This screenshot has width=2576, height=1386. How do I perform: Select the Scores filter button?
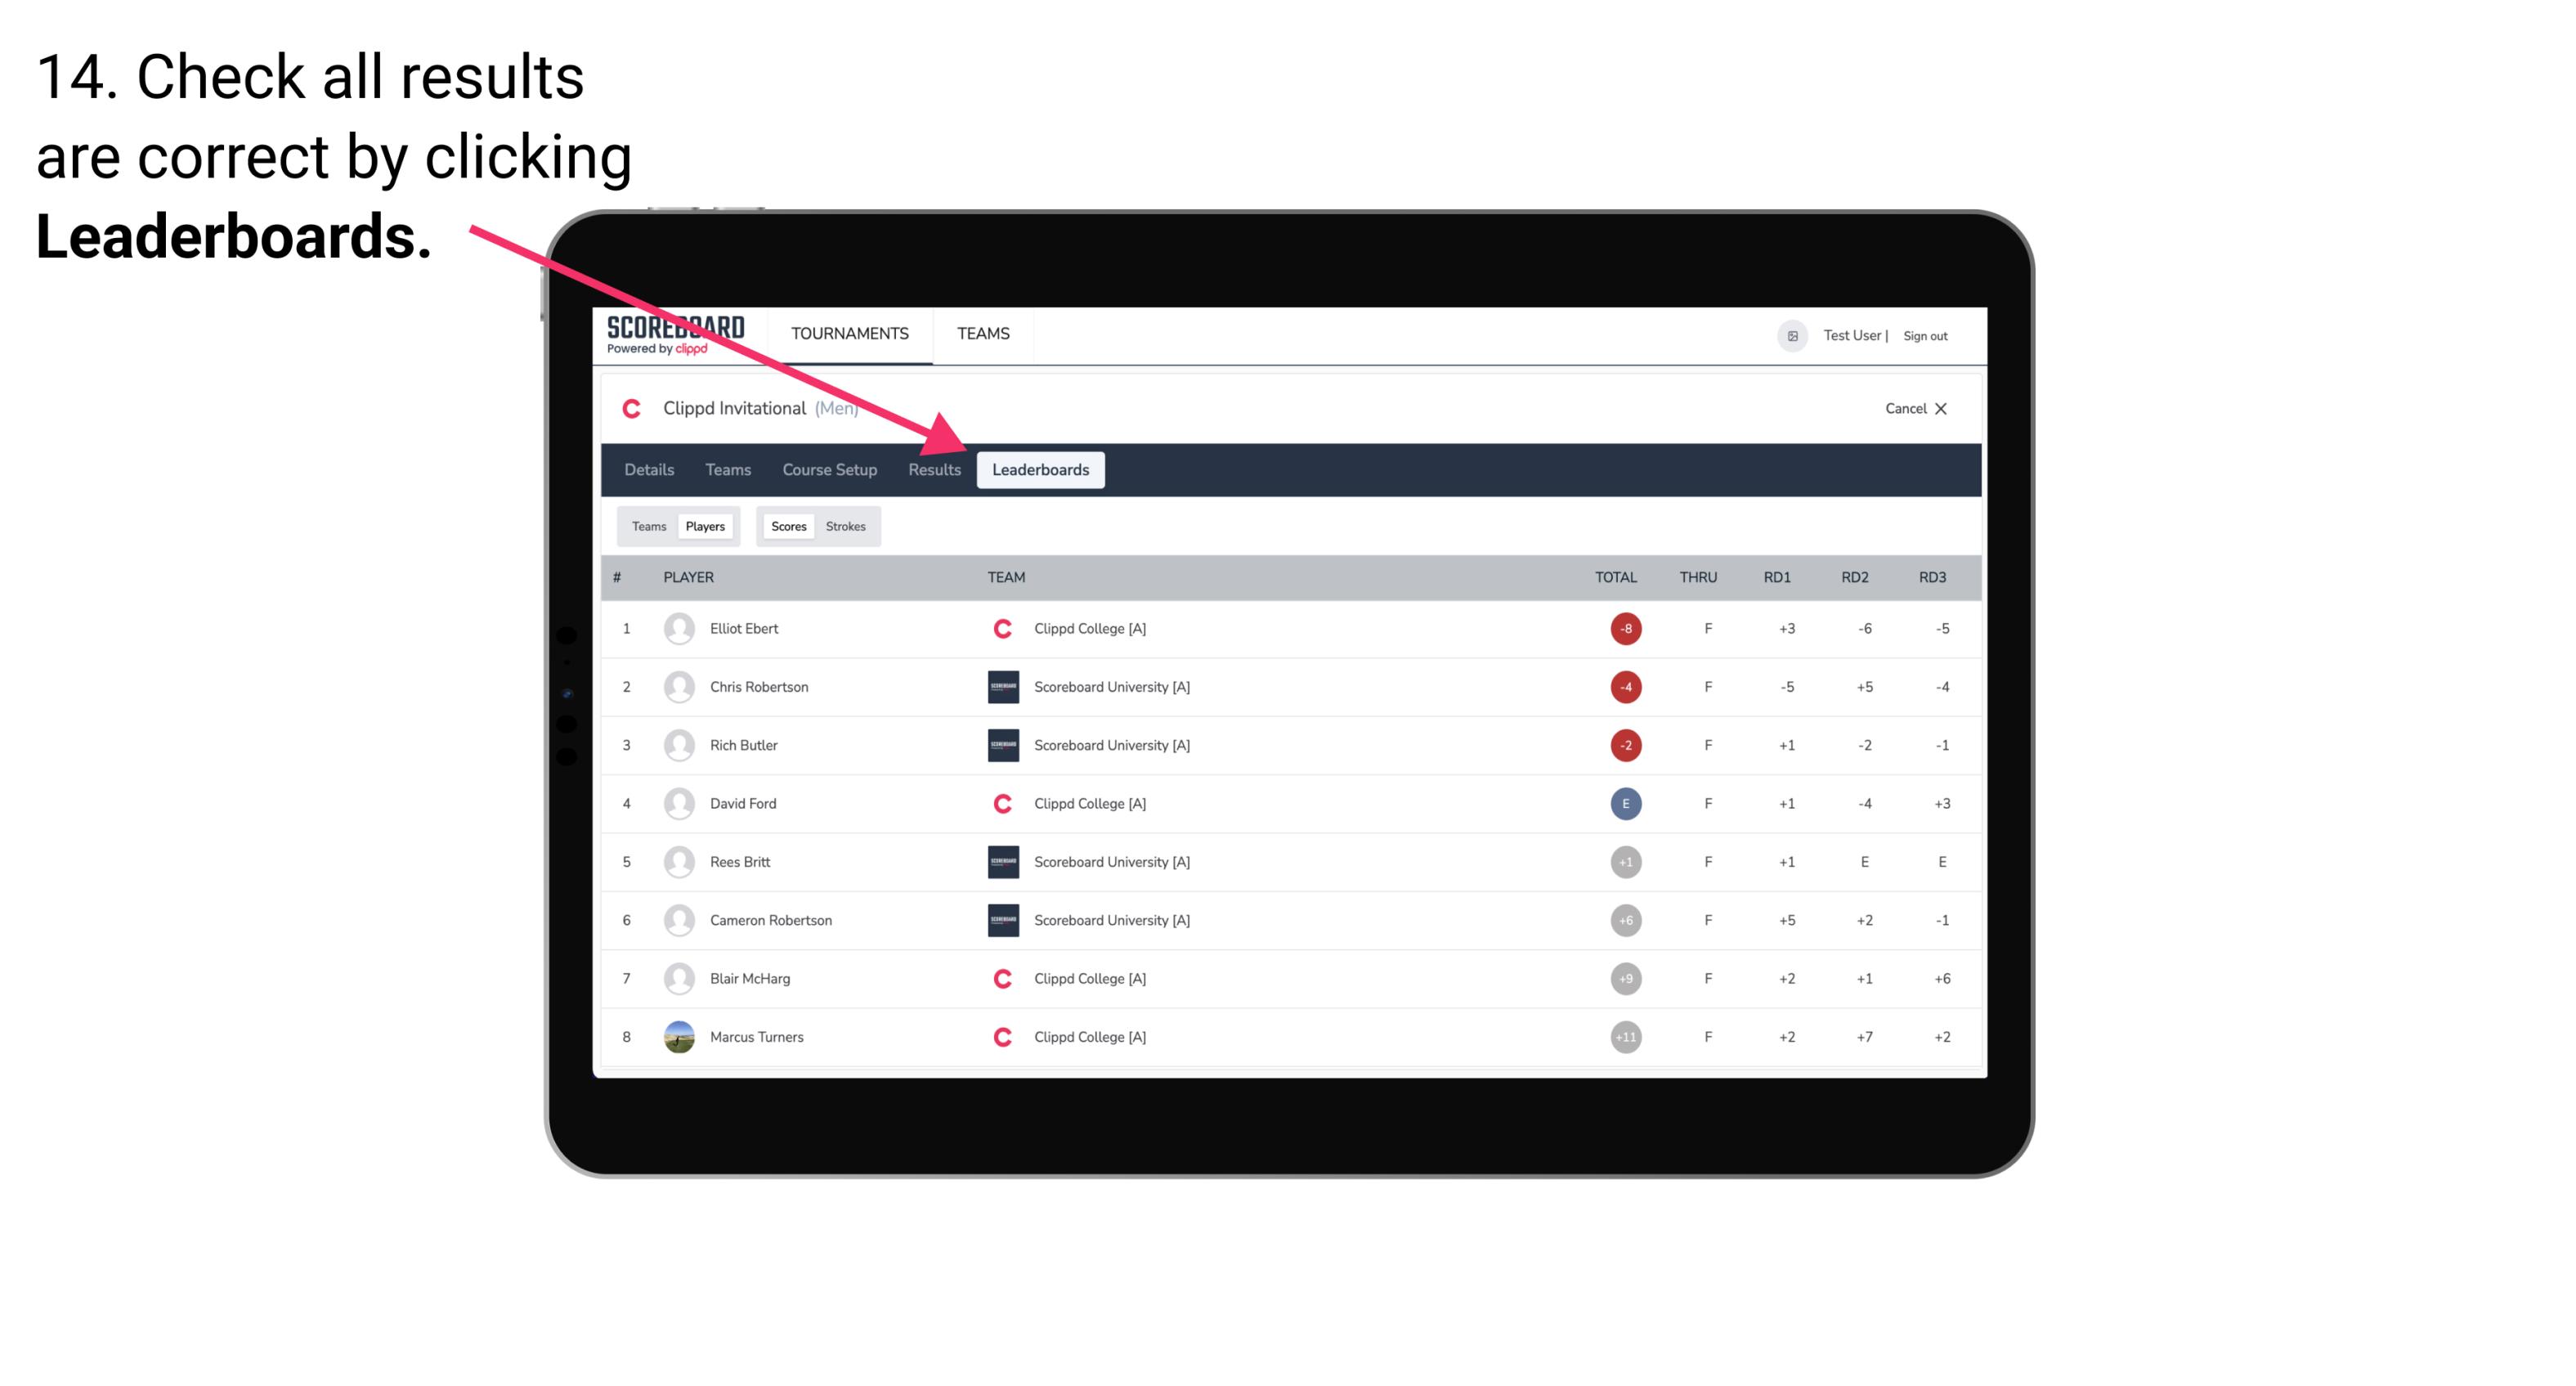pyautogui.click(x=788, y=526)
